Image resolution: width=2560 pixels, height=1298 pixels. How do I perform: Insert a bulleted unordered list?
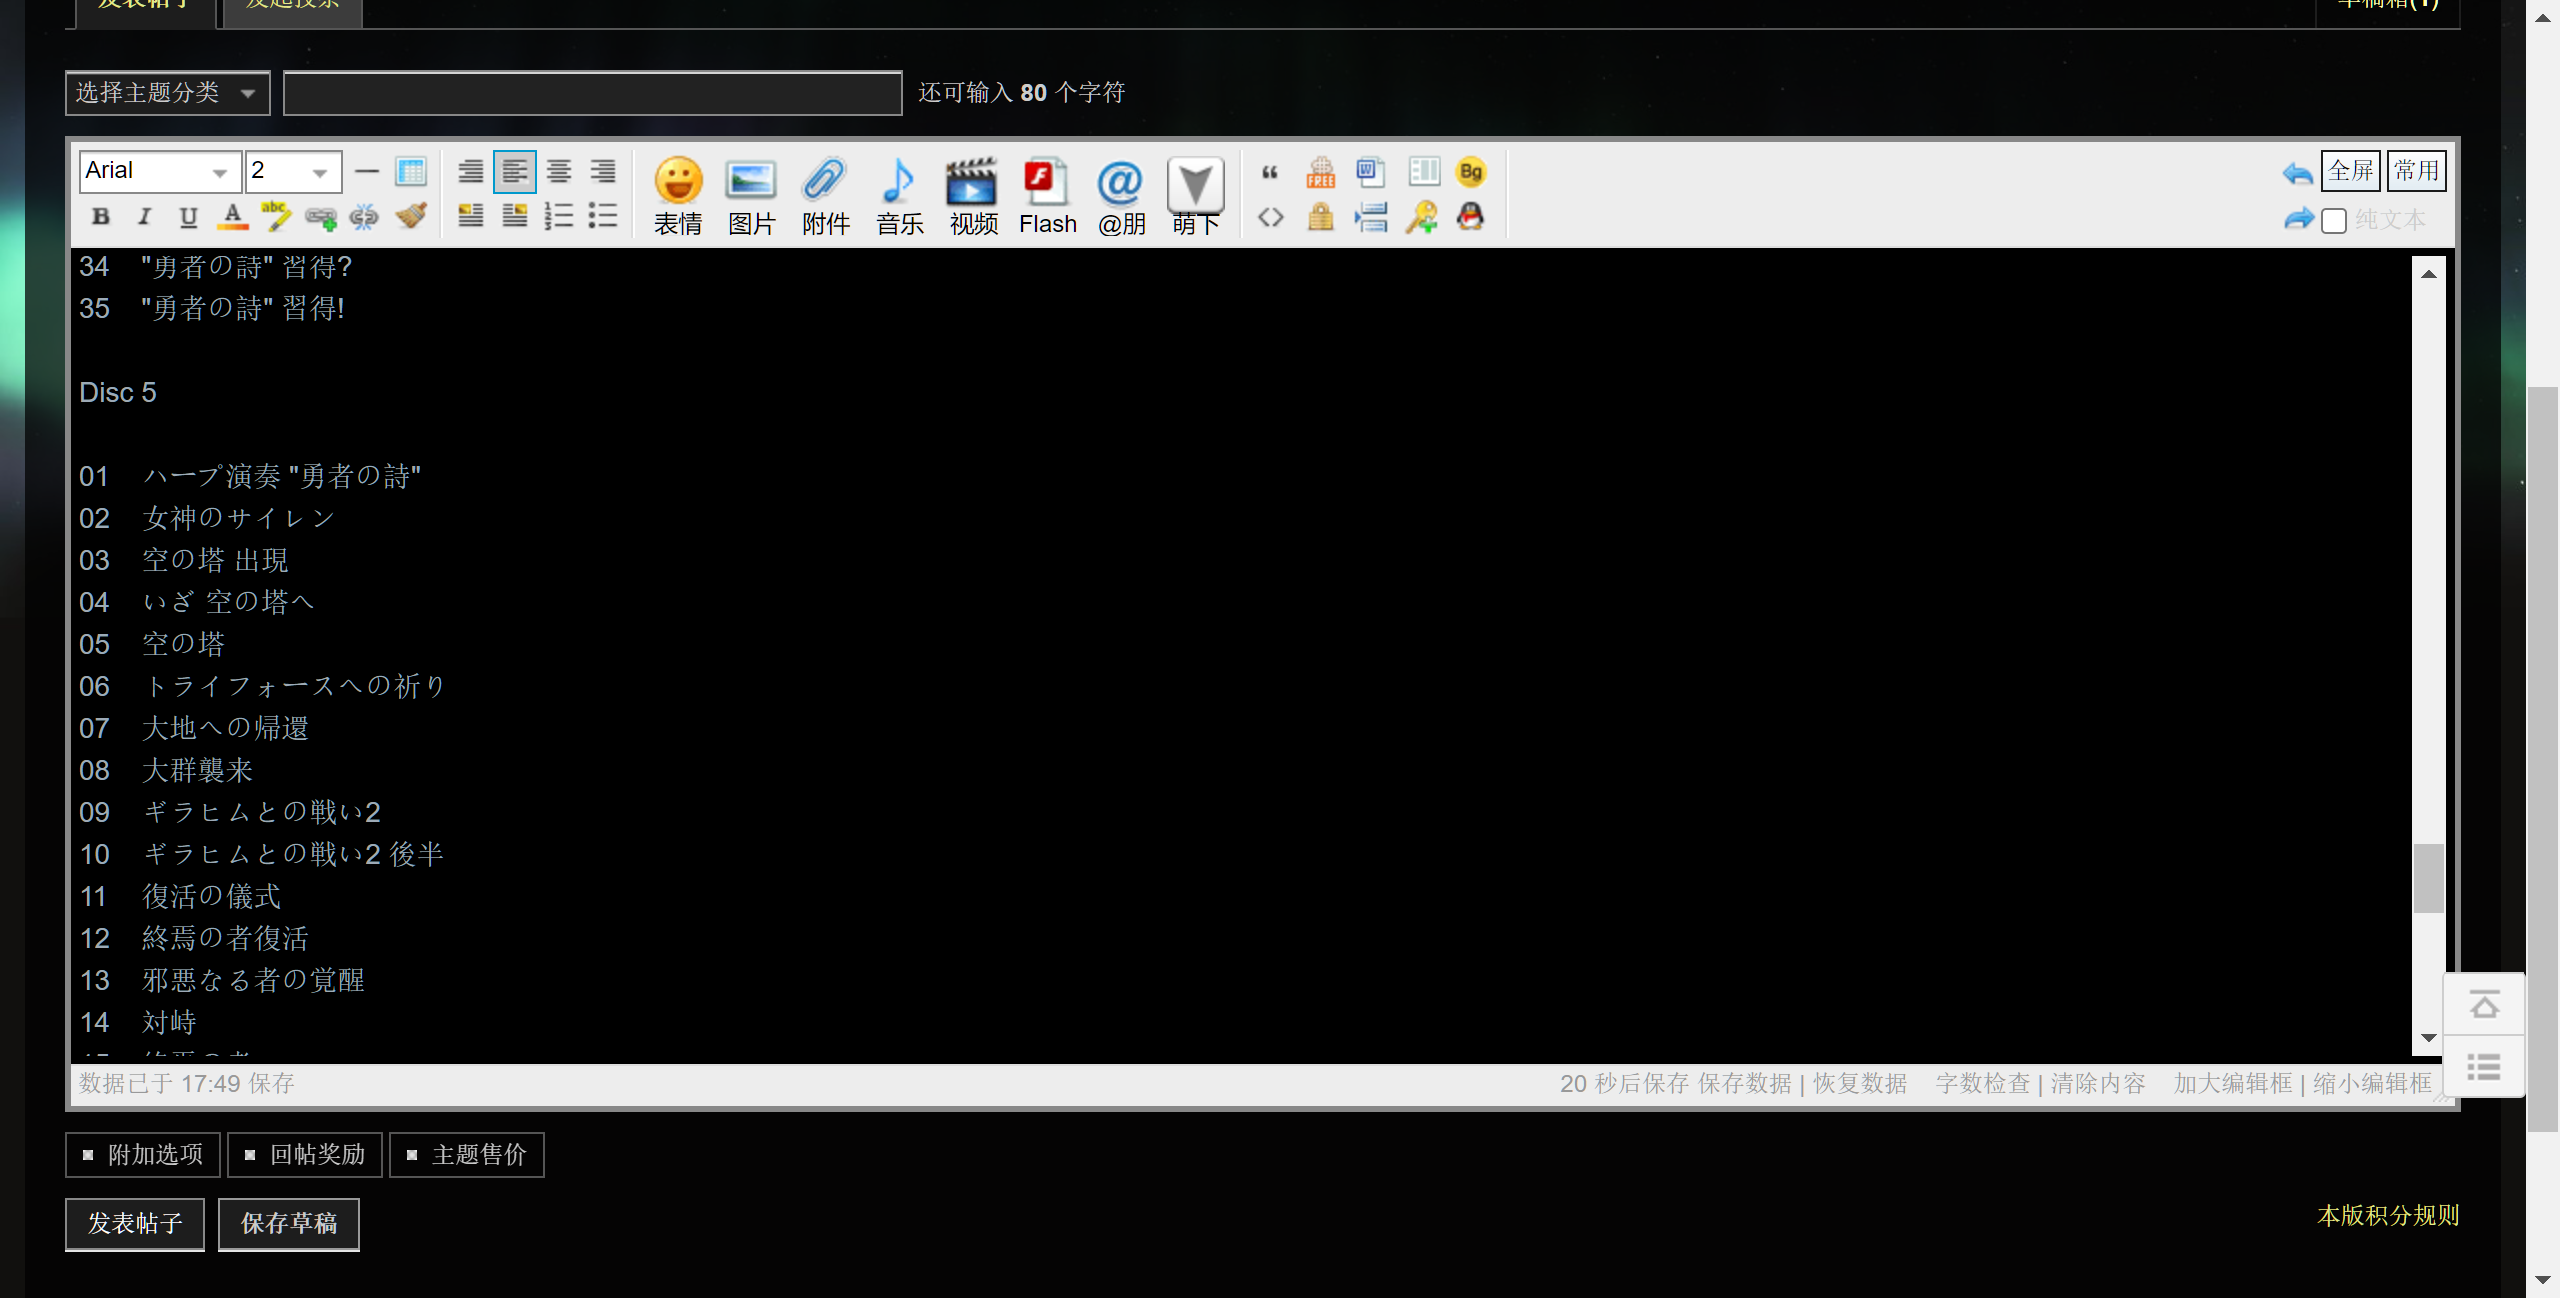603,216
